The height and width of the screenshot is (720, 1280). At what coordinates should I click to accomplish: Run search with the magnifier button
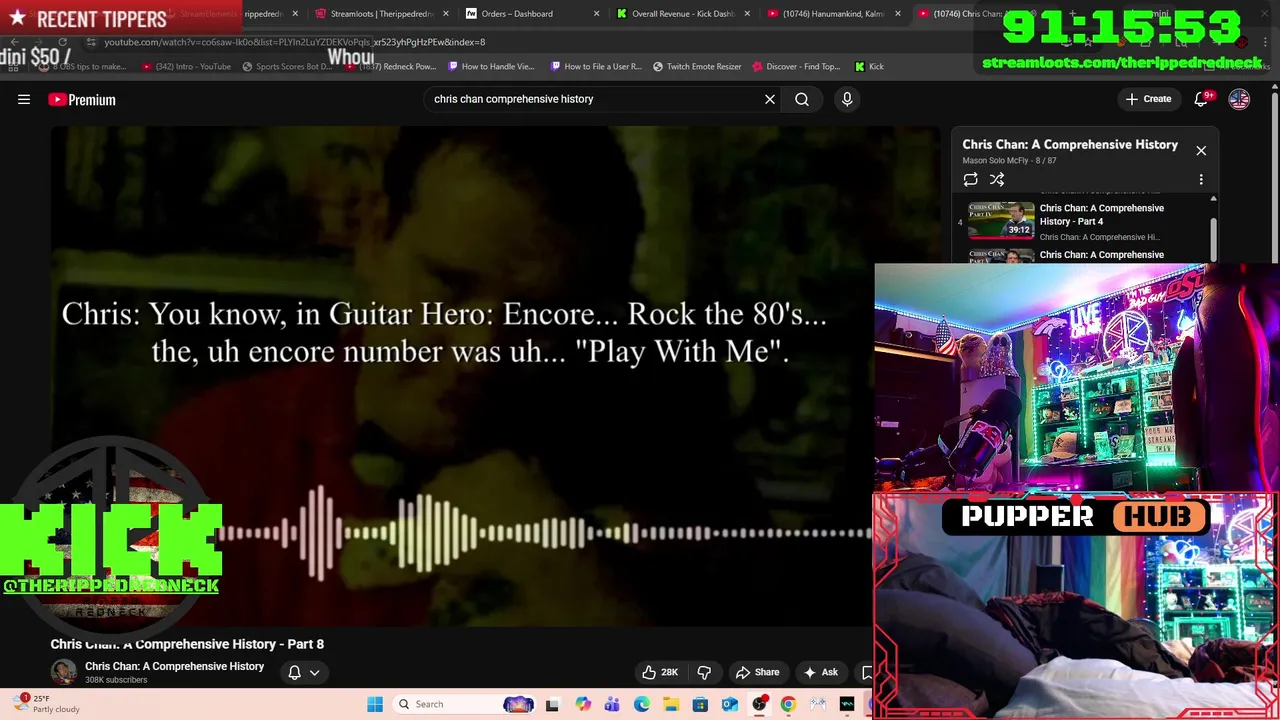click(802, 99)
